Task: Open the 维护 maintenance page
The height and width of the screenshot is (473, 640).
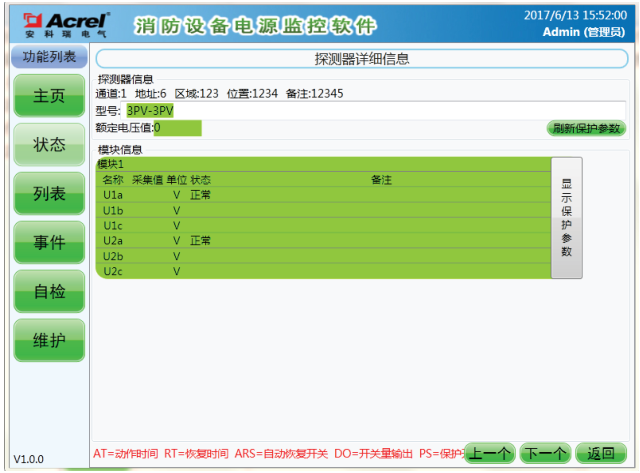Action: point(49,341)
